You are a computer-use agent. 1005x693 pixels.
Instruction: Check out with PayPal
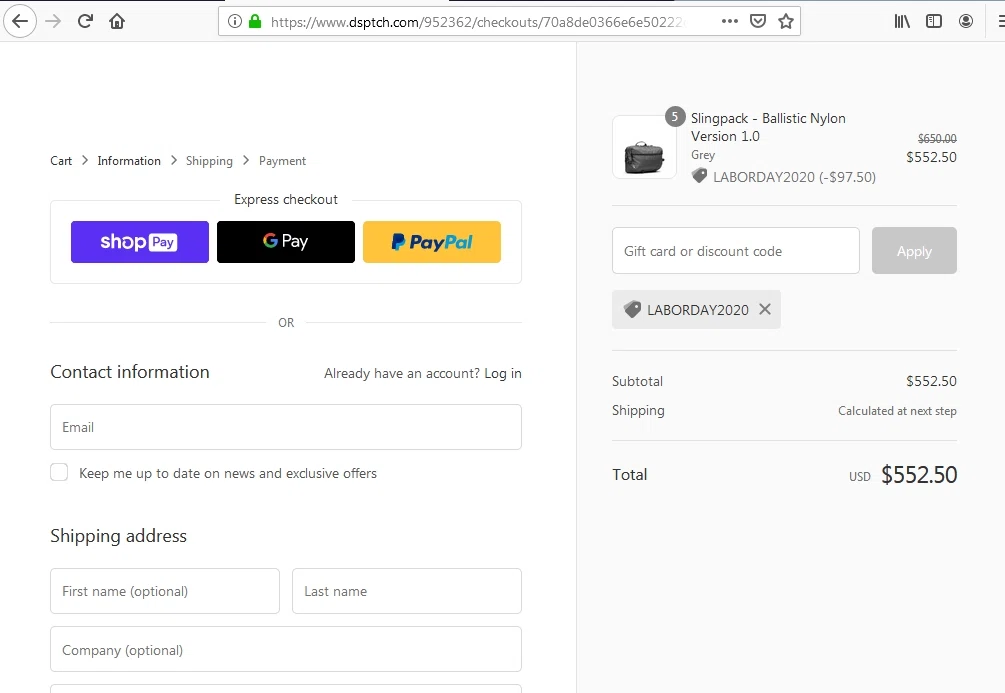click(432, 242)
